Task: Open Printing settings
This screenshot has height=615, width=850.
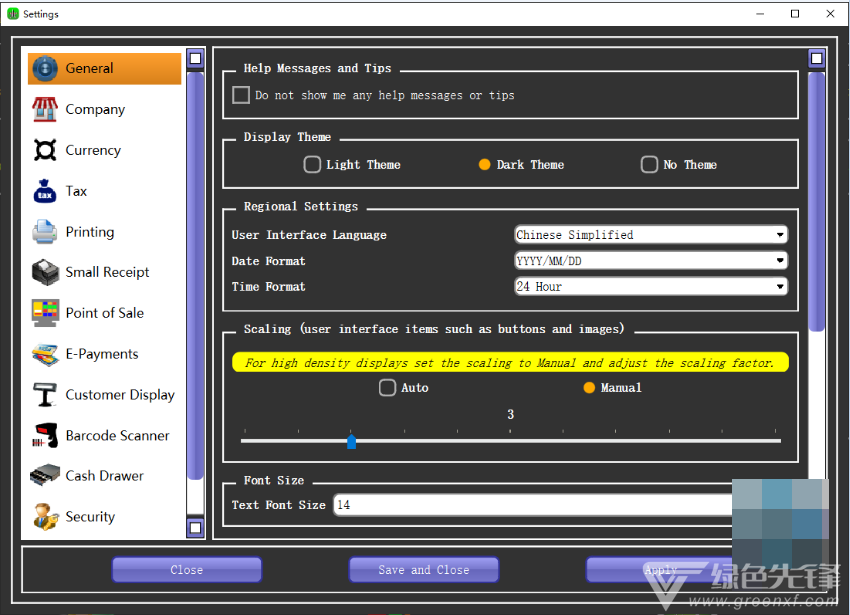Action: click(x=105, y=232)
